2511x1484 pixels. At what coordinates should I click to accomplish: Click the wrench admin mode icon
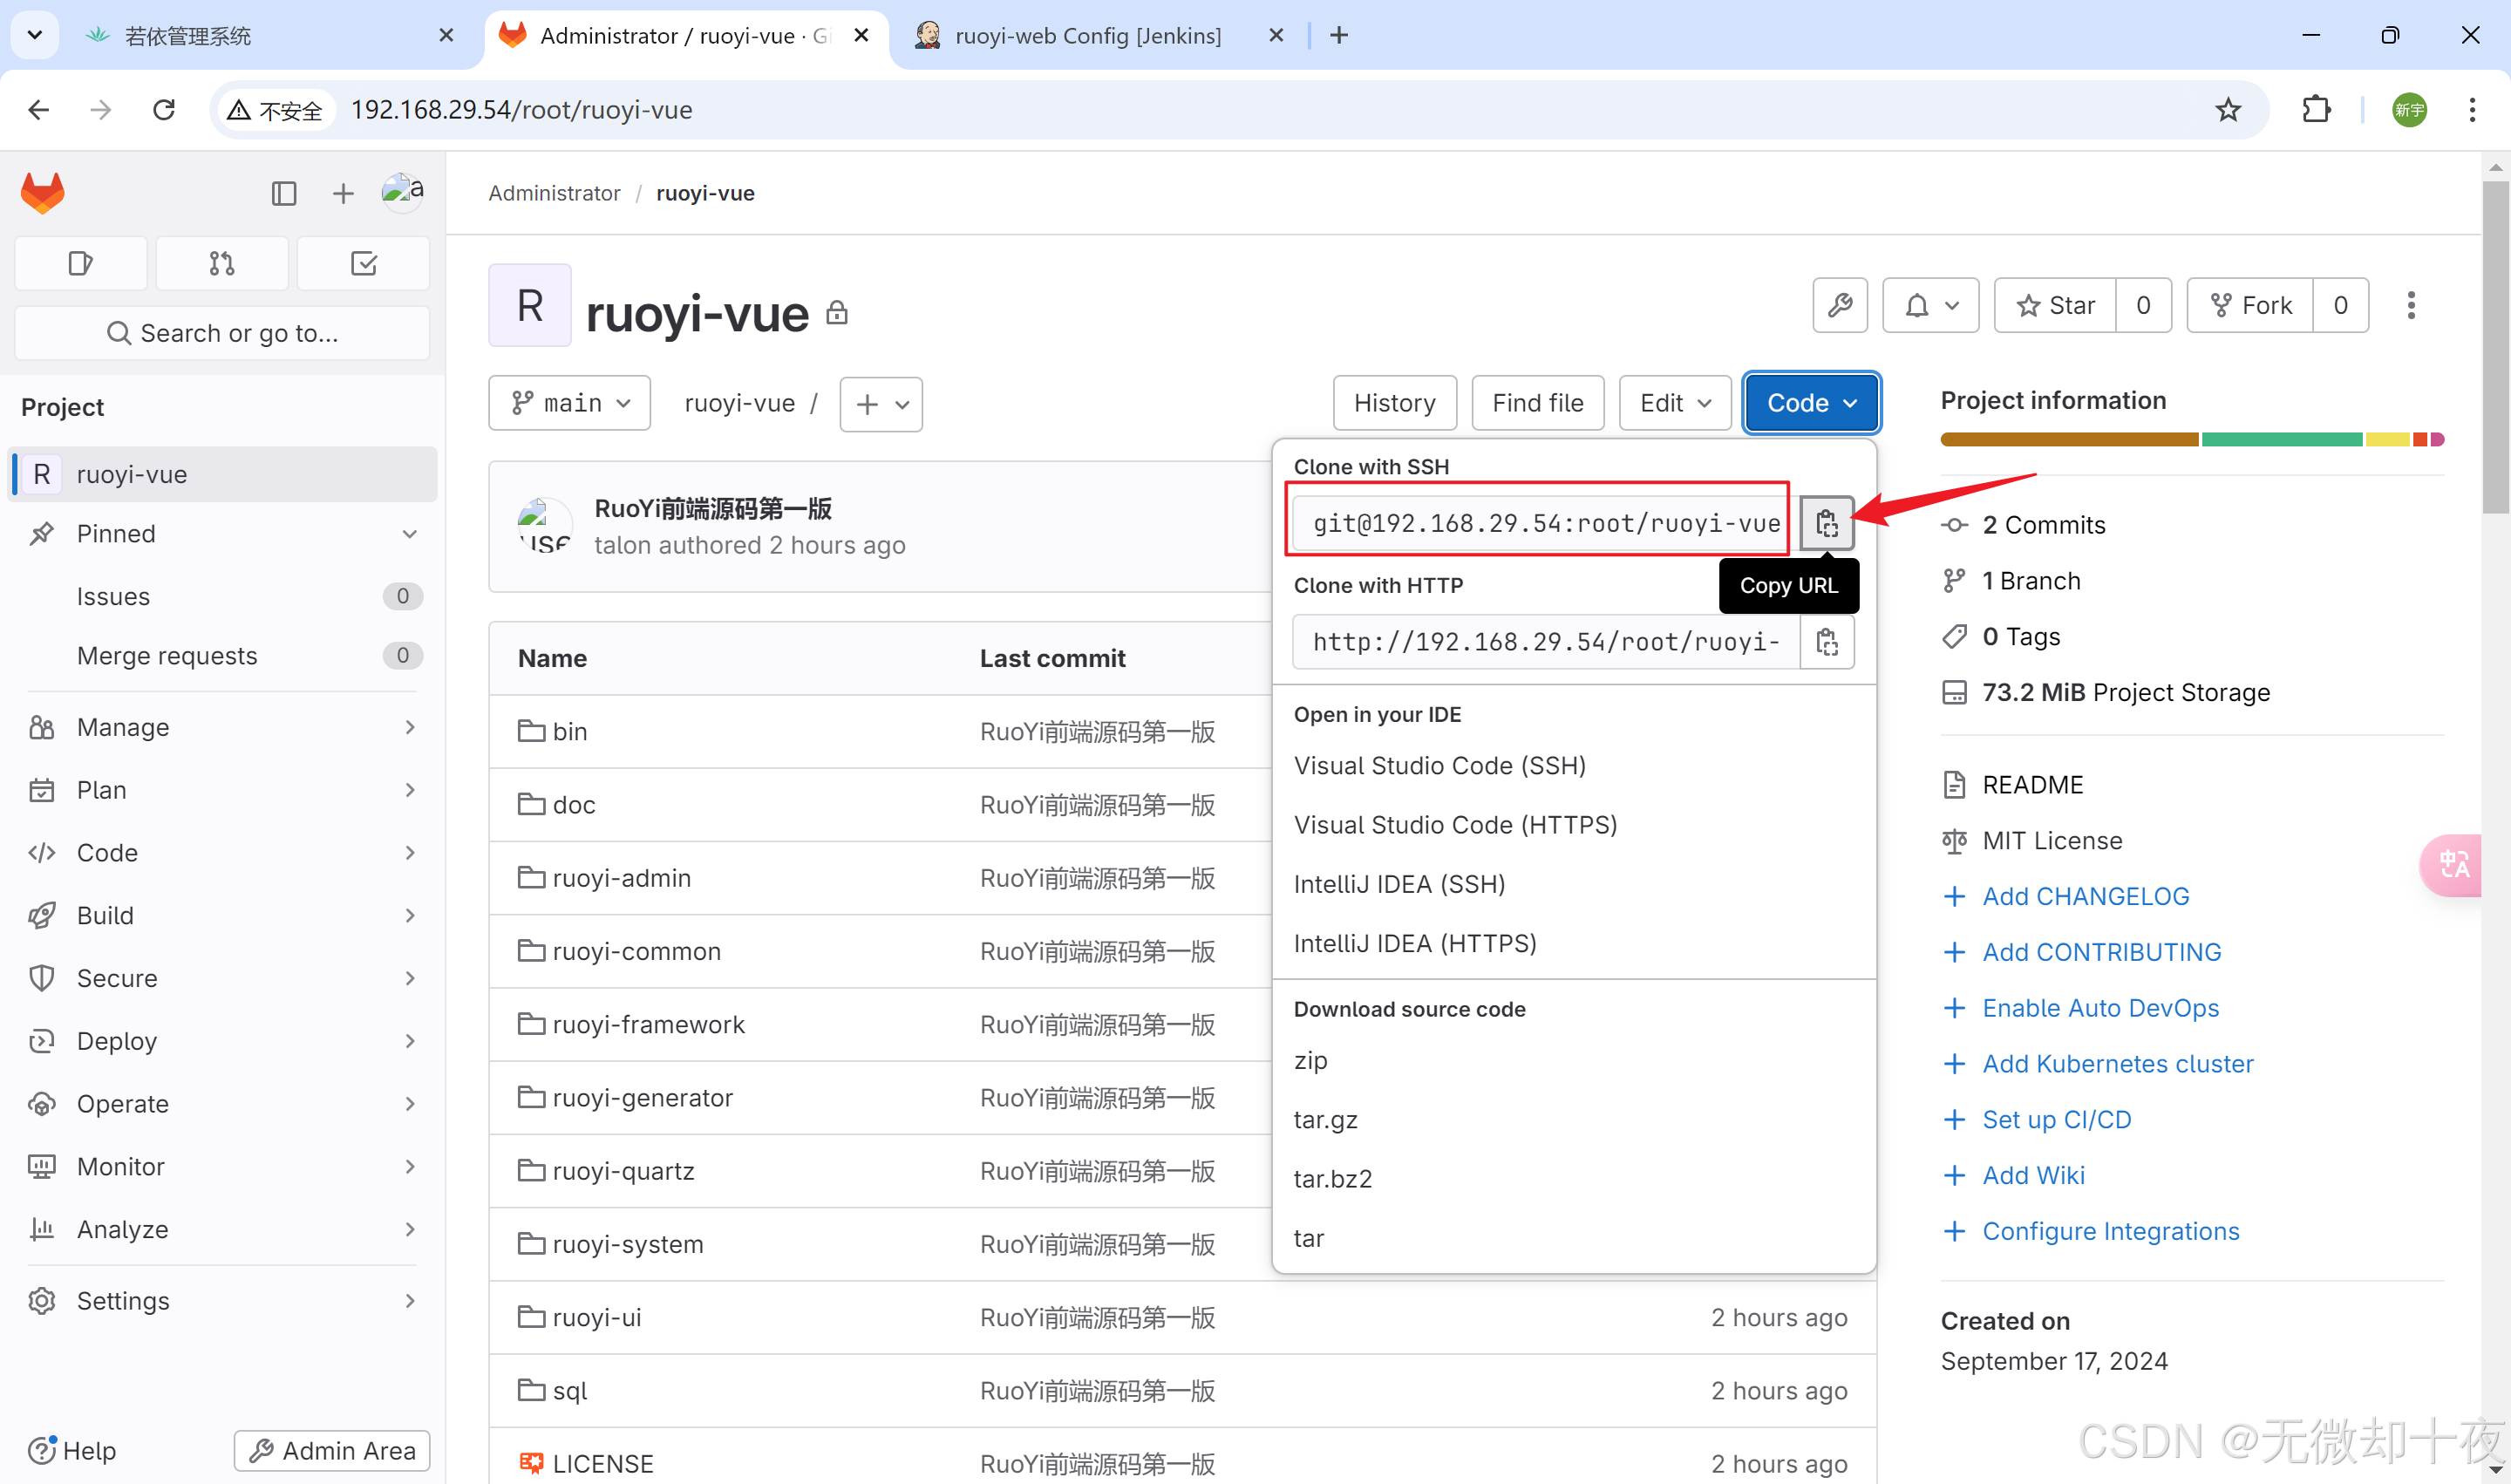click(1840, 305)
